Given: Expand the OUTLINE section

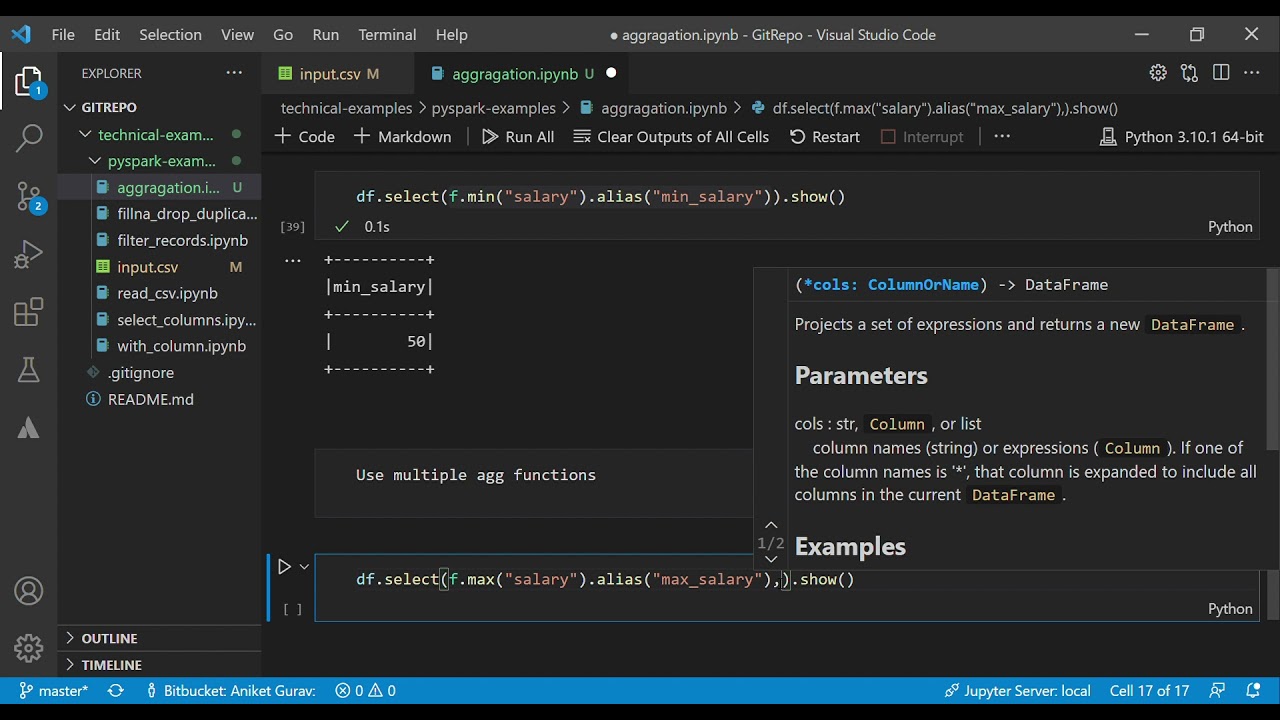Looking at the screenshot, I should click(x=109, y=638).
